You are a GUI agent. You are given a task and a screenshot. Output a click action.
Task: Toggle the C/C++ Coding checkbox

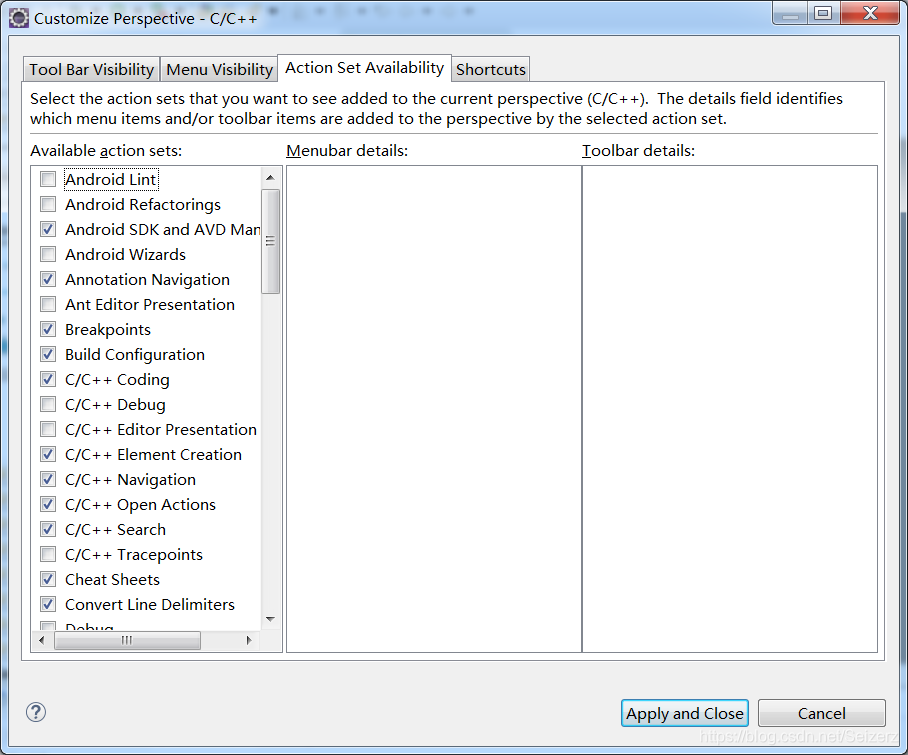click(x=48, y=379)
